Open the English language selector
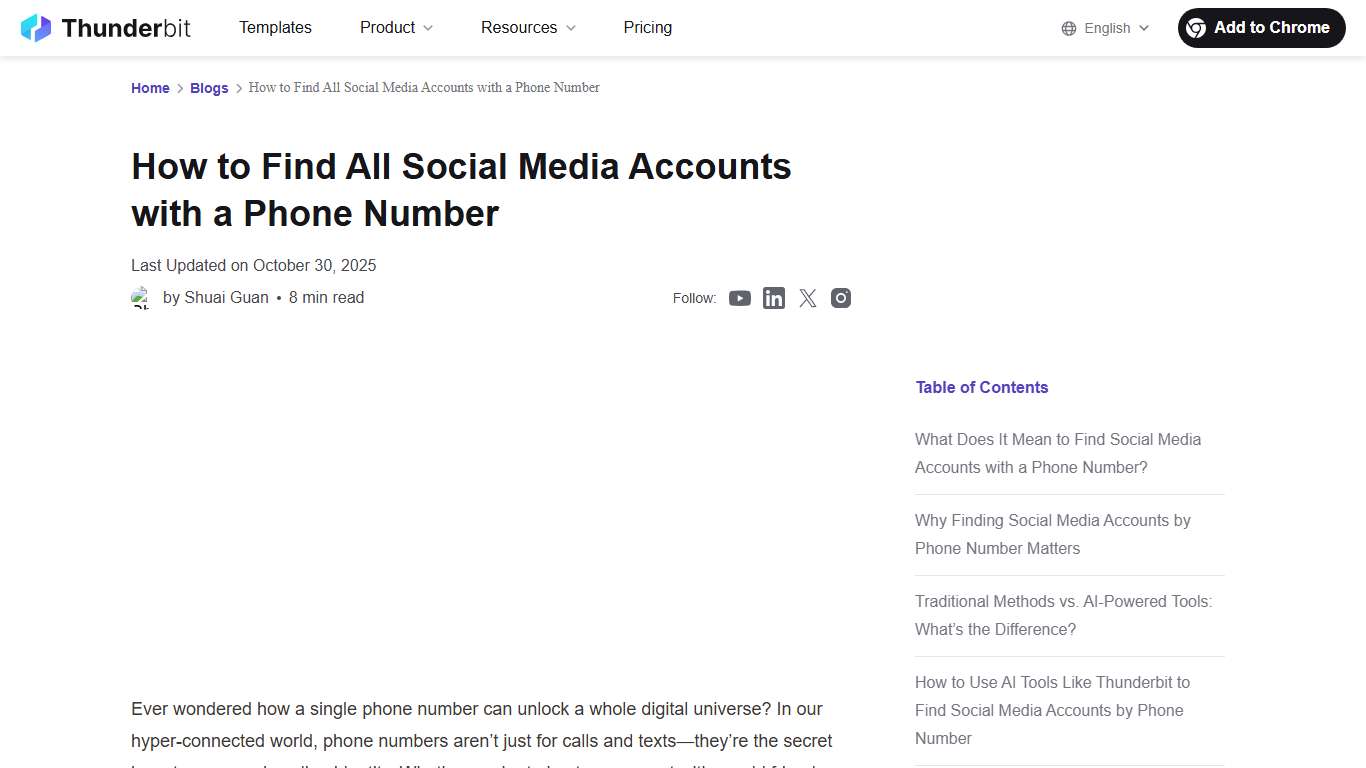 click(1106, 28)
